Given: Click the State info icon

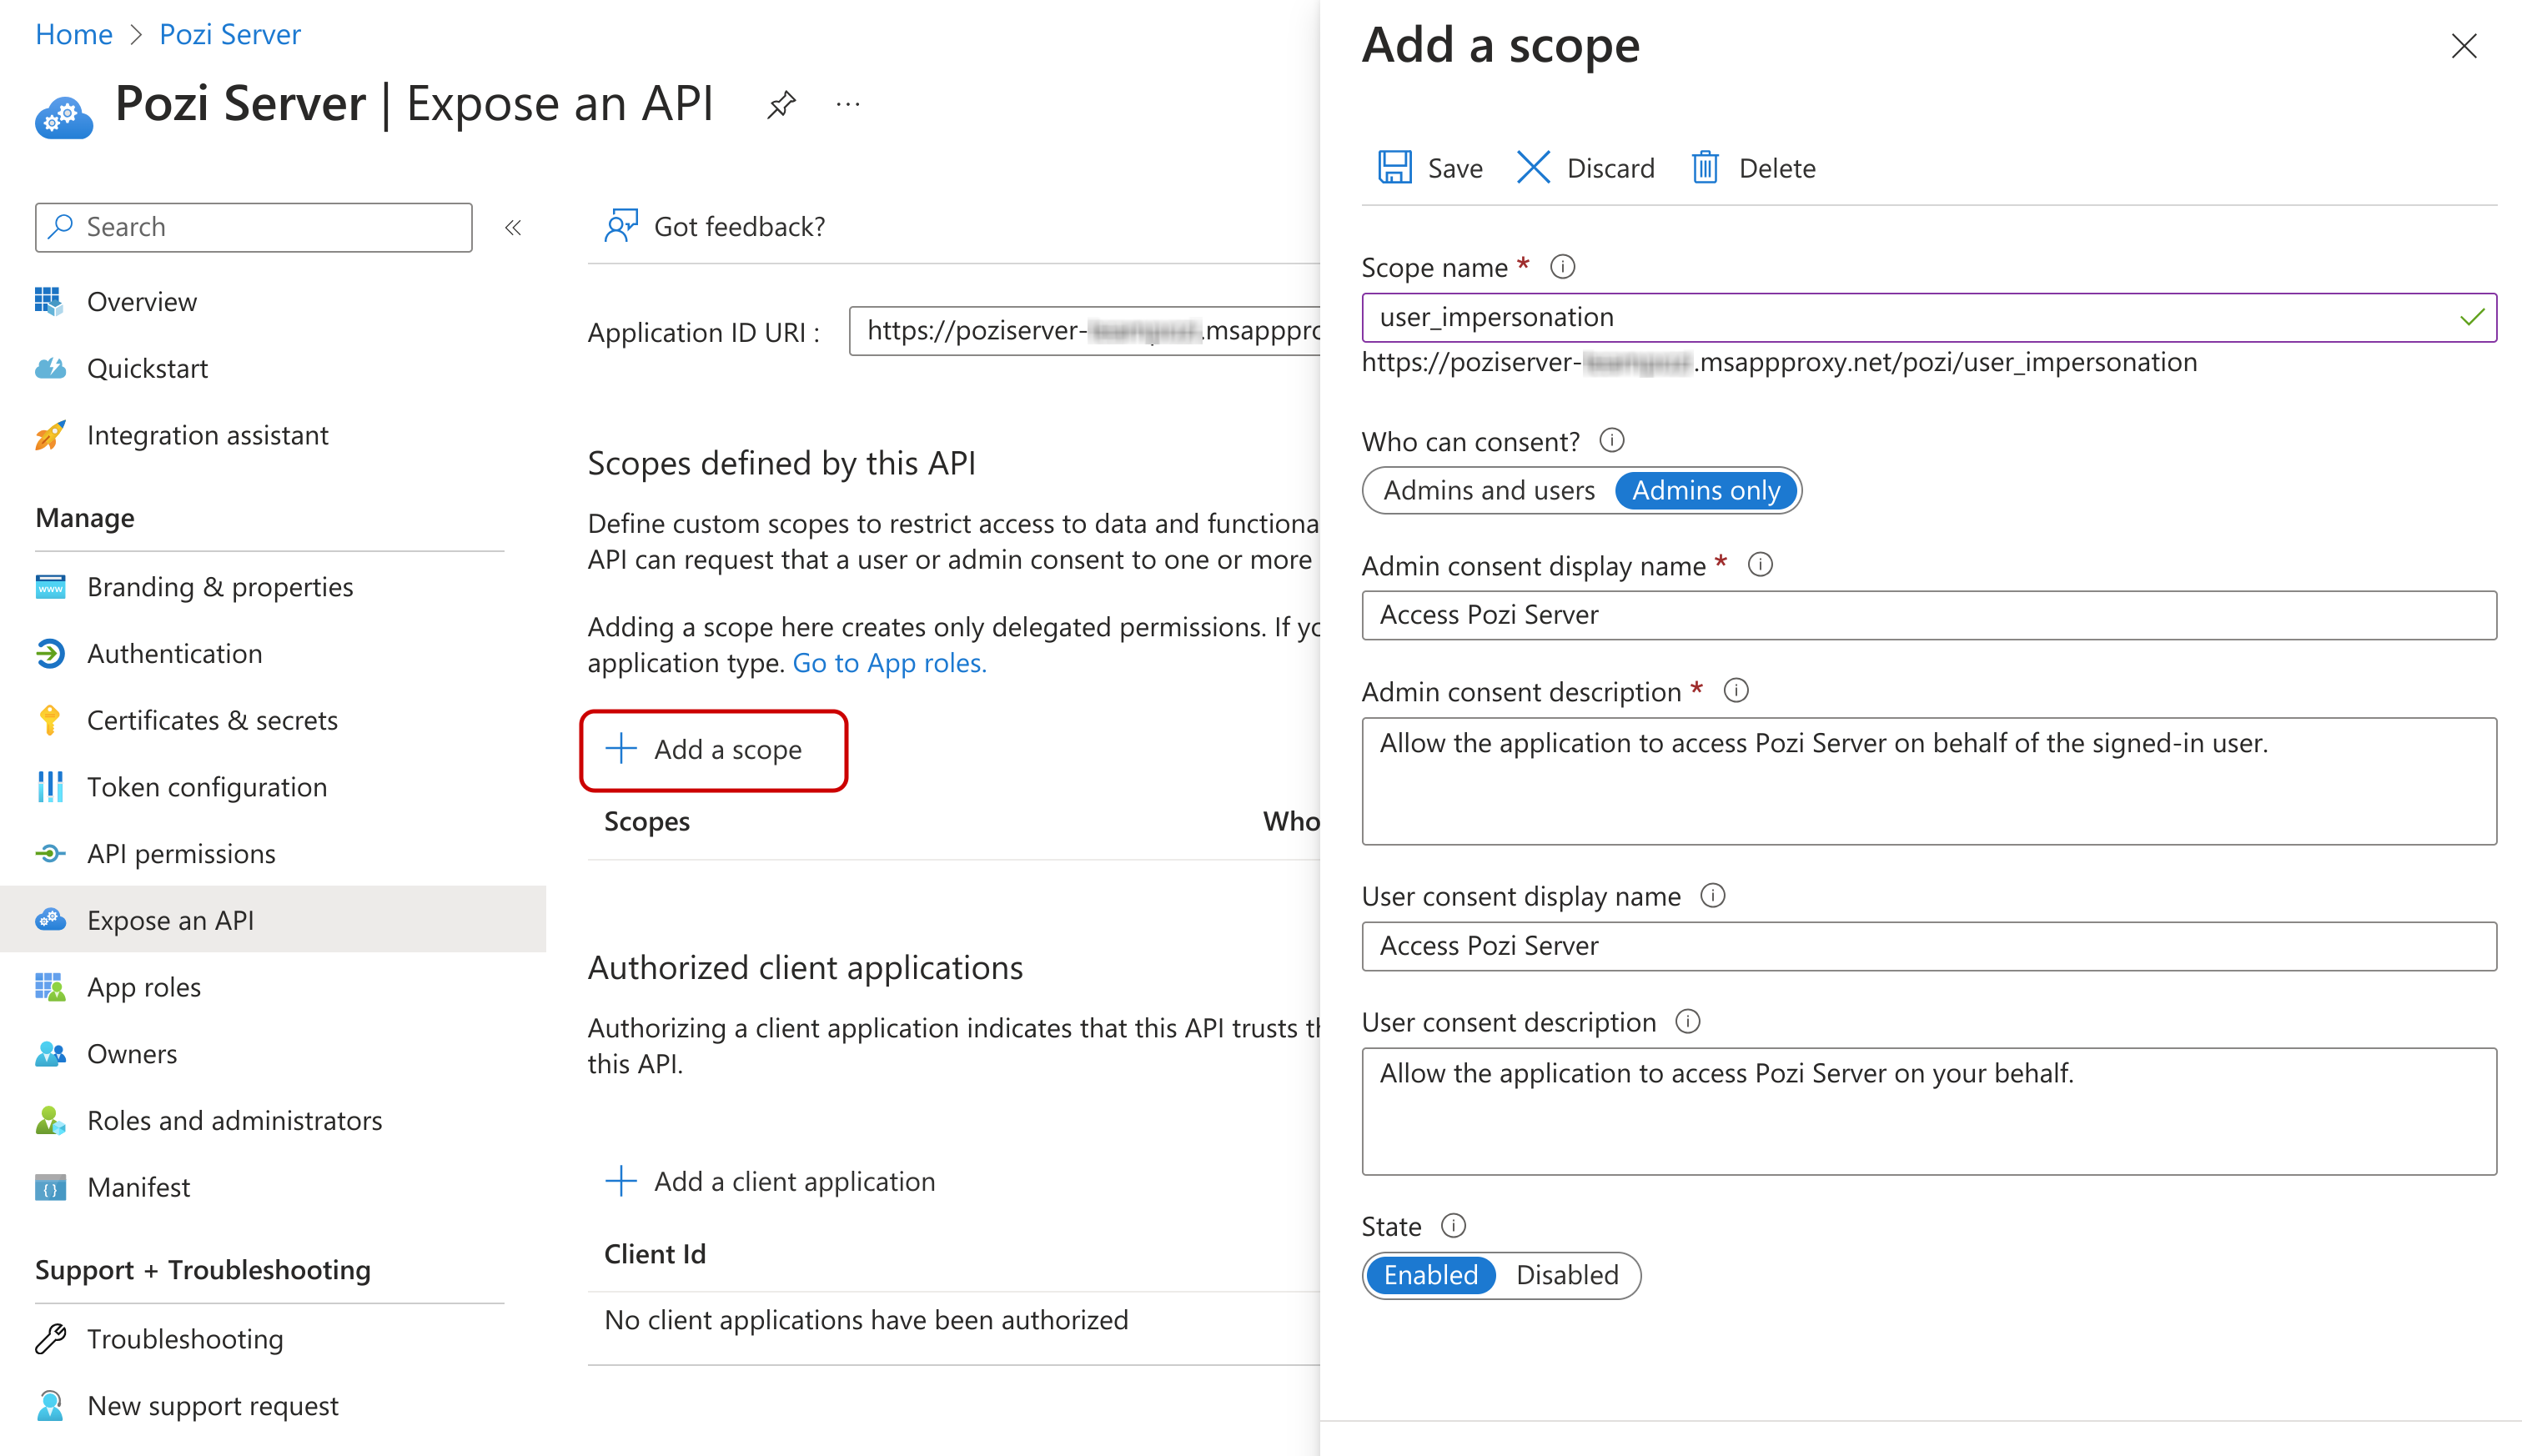Looking at the screenshot, I should pyautogui.click(x=1453, y=1225).
